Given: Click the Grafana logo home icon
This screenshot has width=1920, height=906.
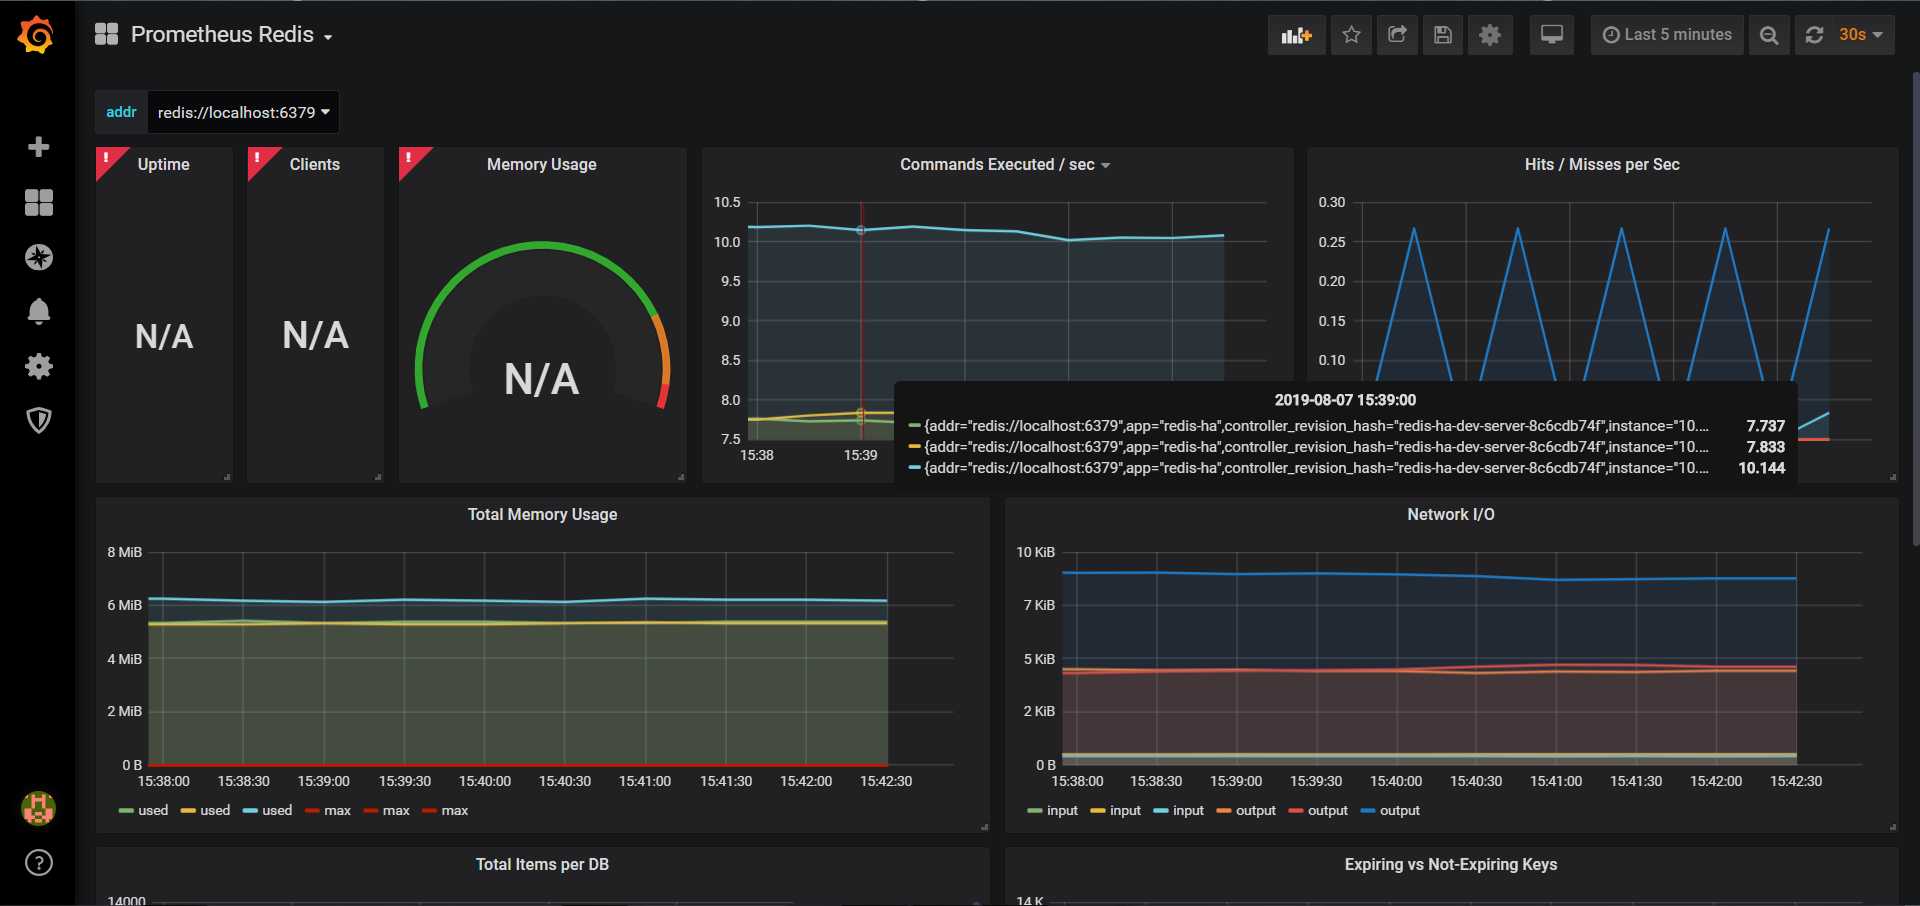Looking at the screenshot, I should click(37, 35).
